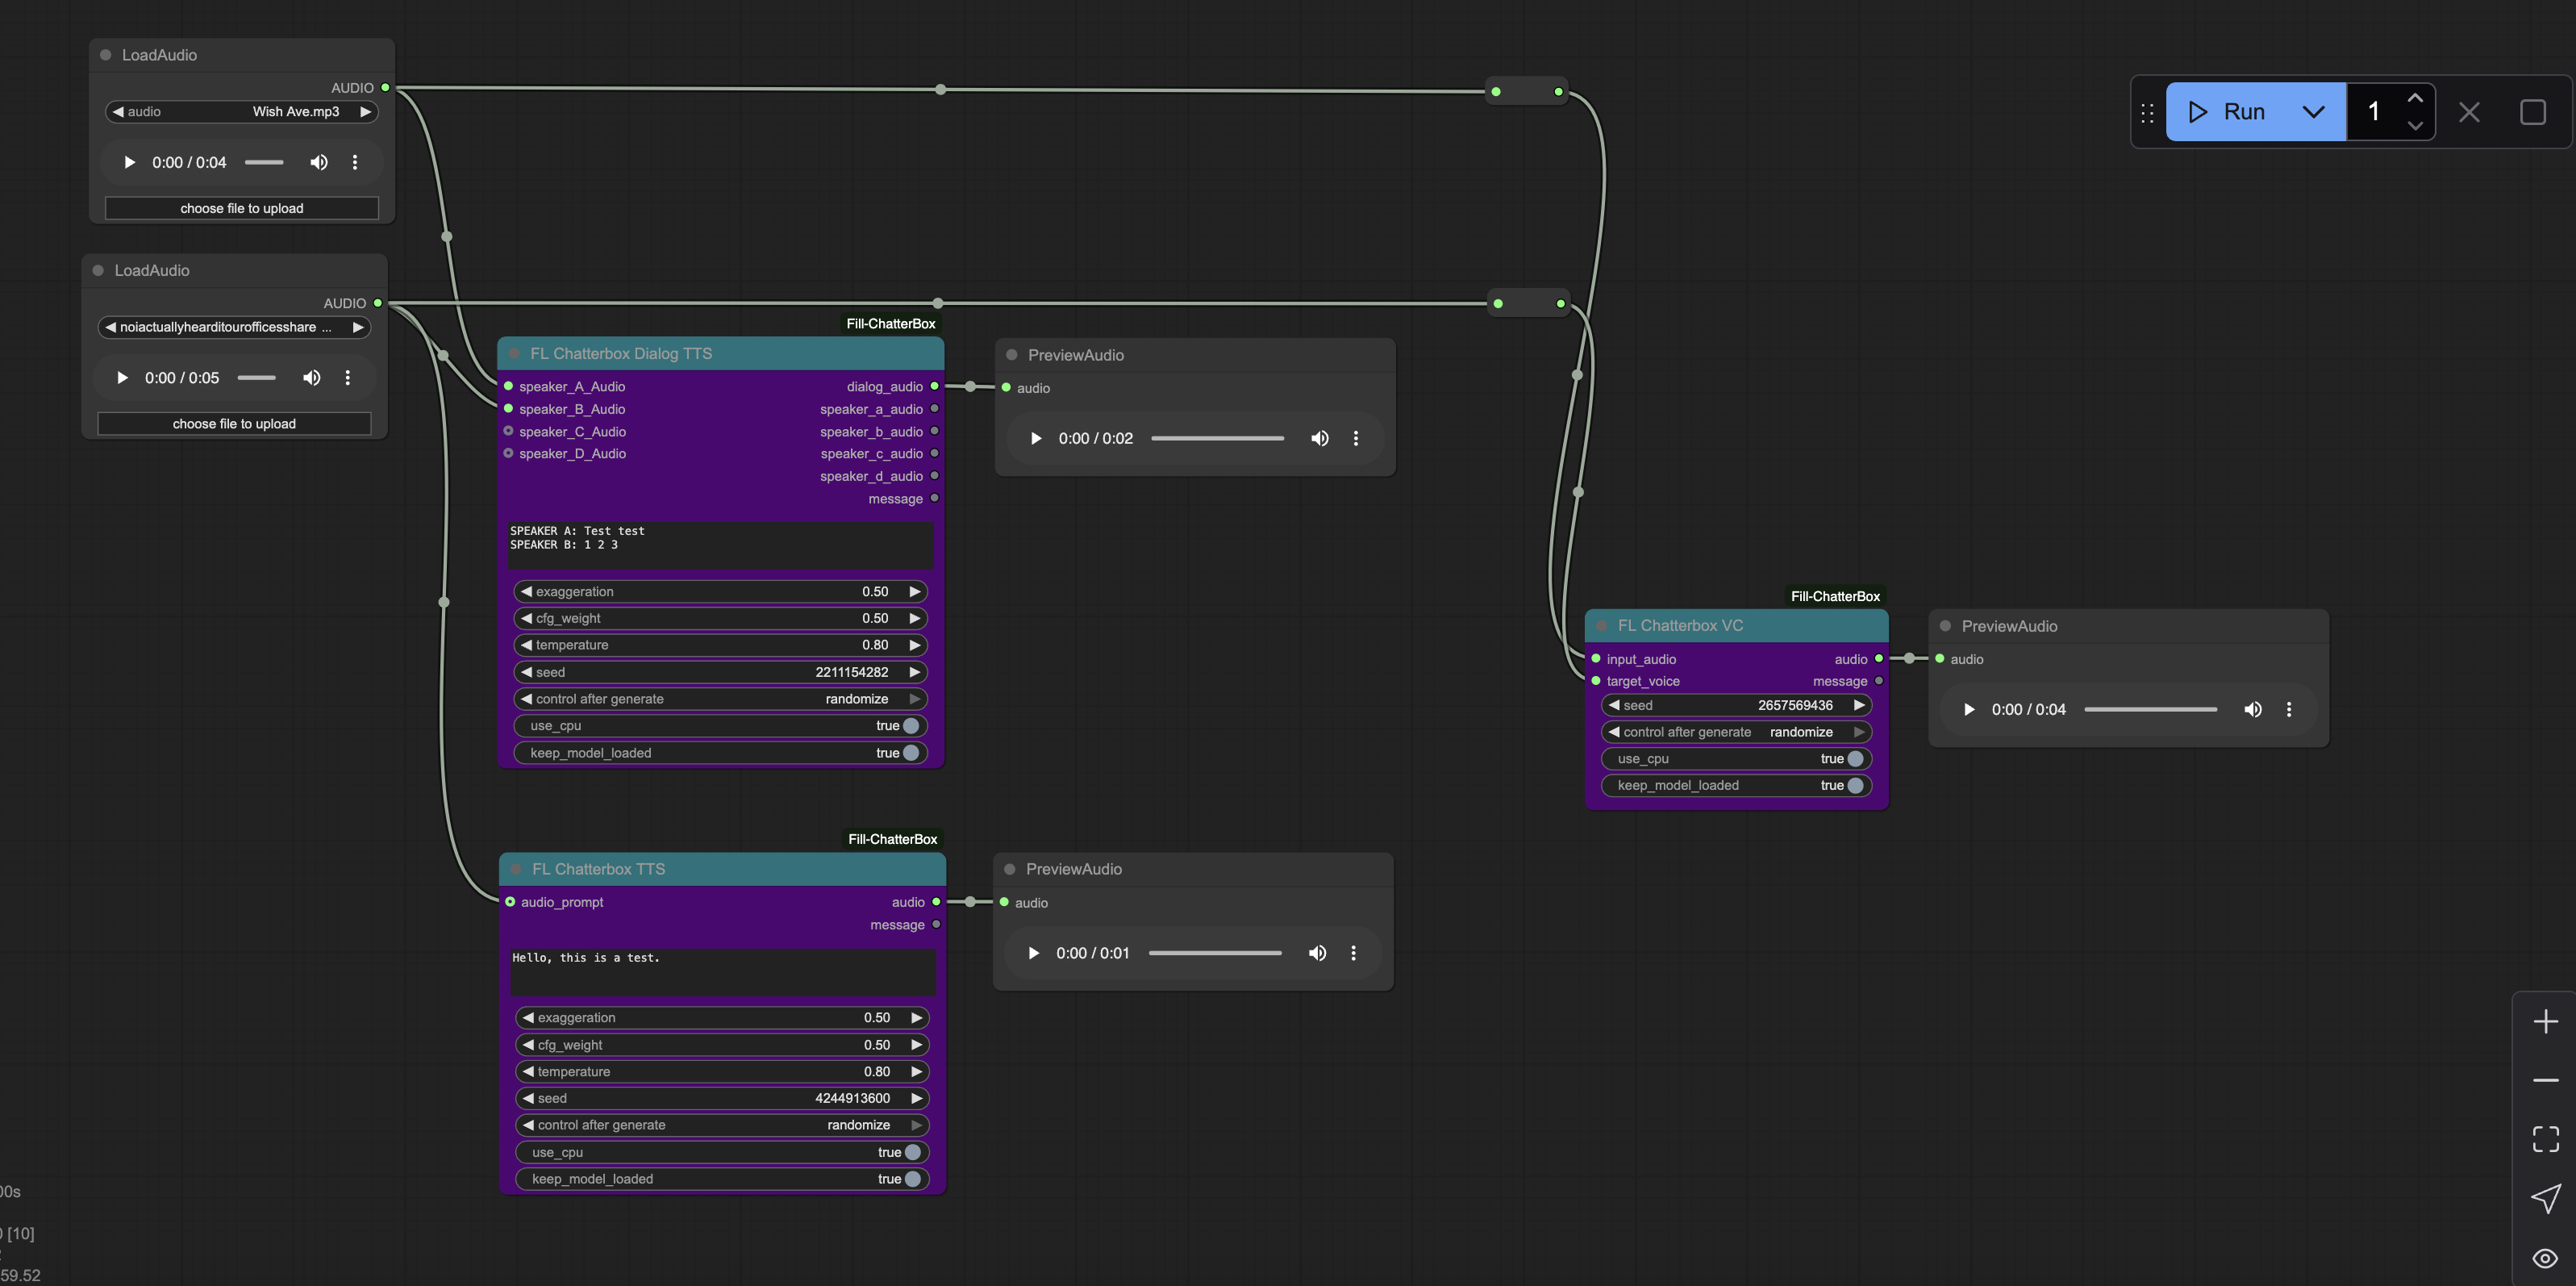The image size is (2576, 1286).
Task: Toggle keep_model_loaded in Dialog TTS node
Action: pyautogui.click(x=911, y=753)
